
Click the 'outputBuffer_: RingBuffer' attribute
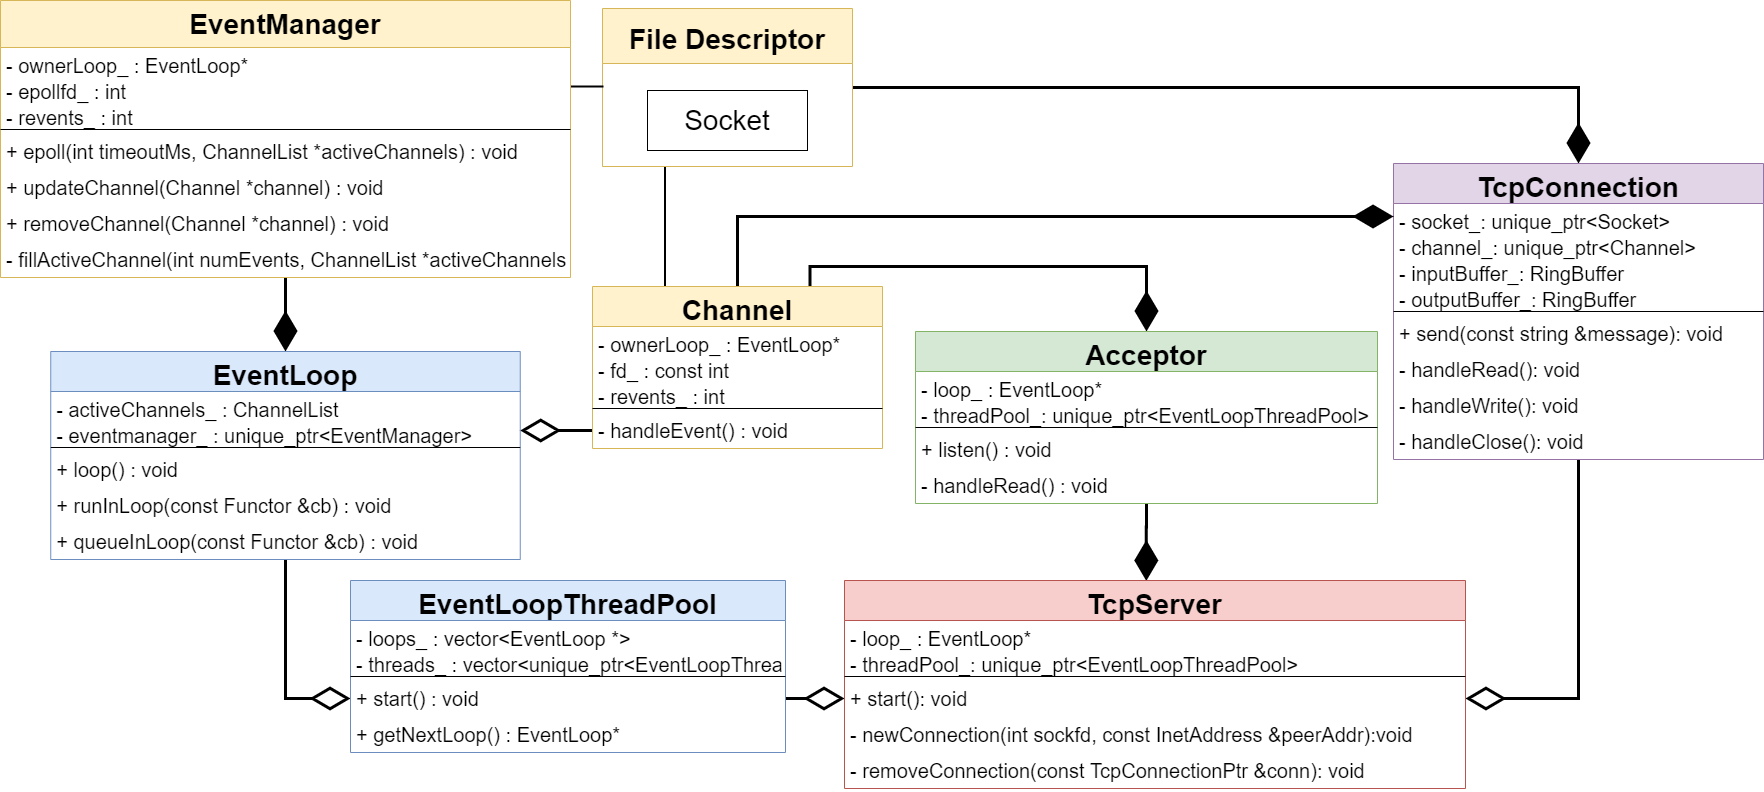1517,300
